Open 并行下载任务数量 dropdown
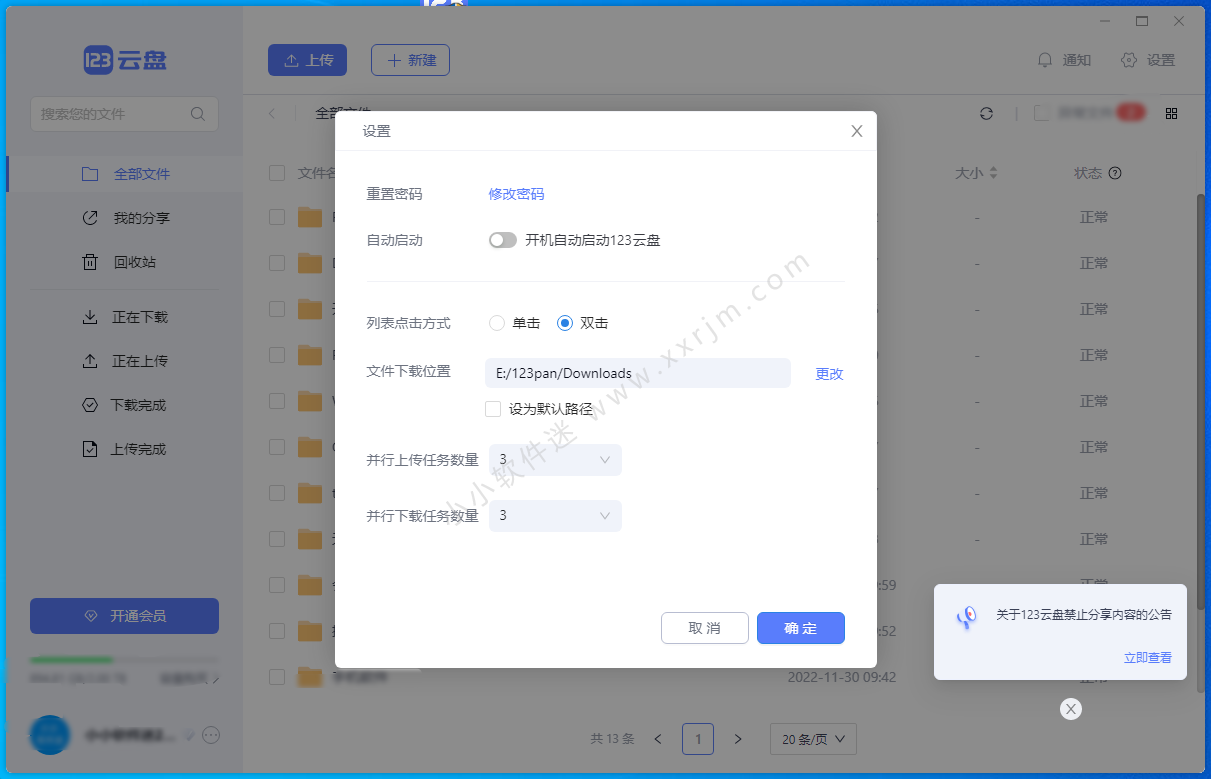This screenshot has height=779, width=1211. click(555, 516)
